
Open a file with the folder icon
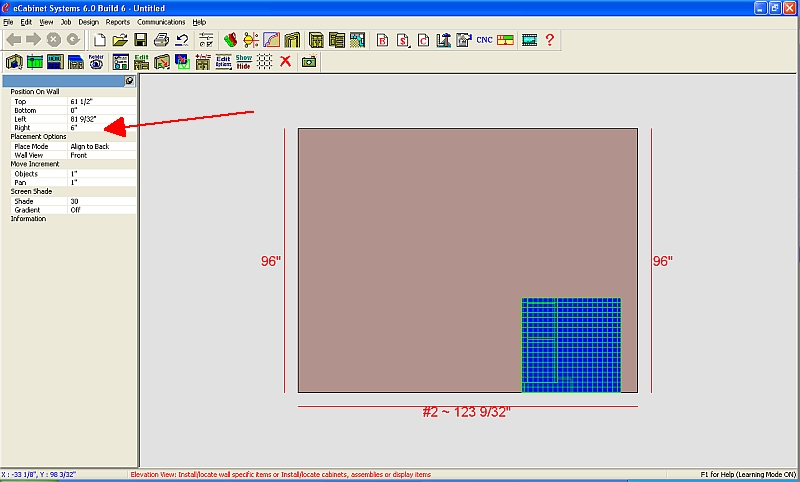click(120, 40)
